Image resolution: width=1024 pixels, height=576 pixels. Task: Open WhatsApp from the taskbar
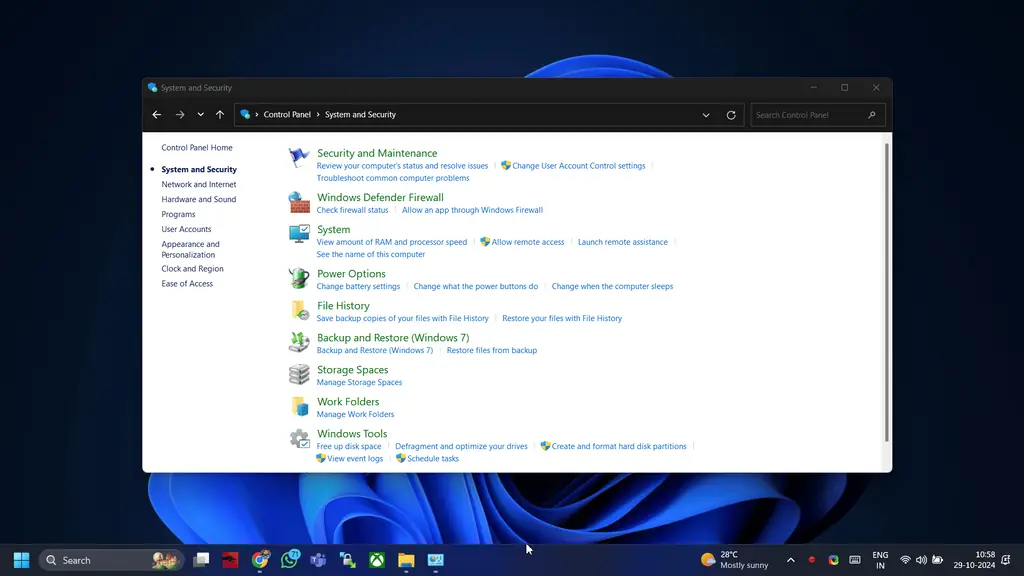pos(289,560)
